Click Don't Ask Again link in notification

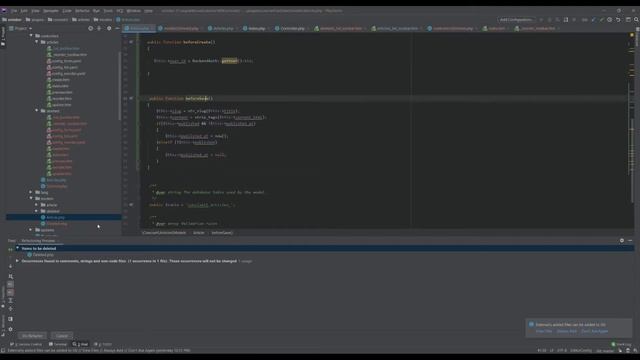pos(594,331)
